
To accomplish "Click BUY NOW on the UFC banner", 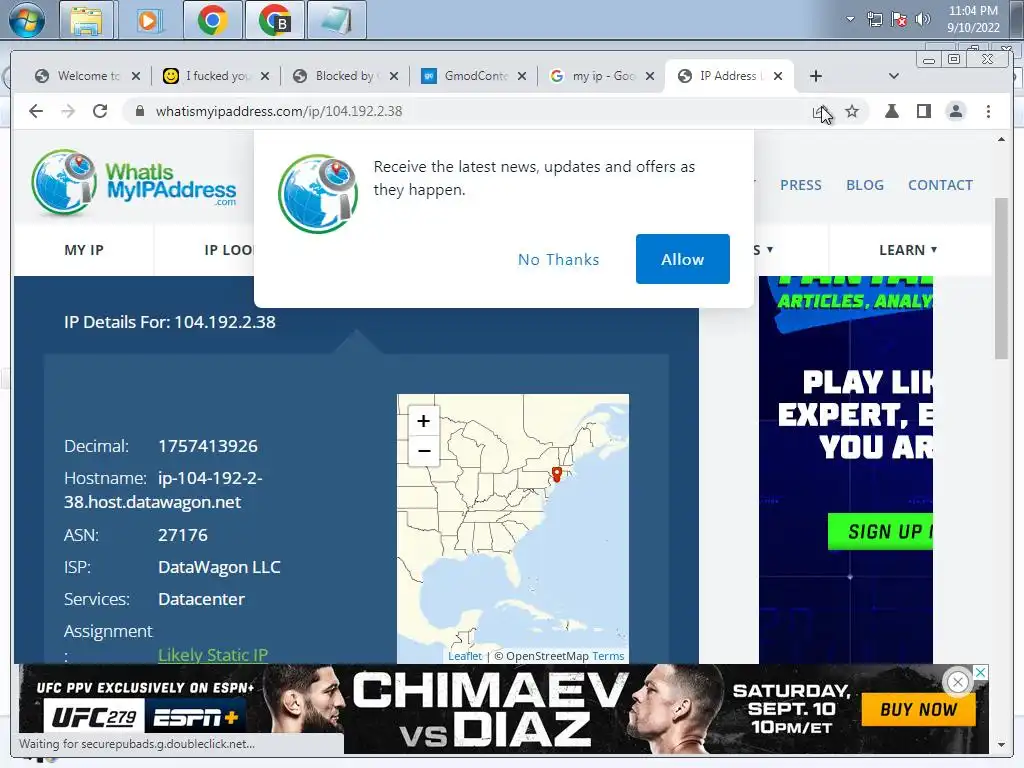I will point(918,710).
